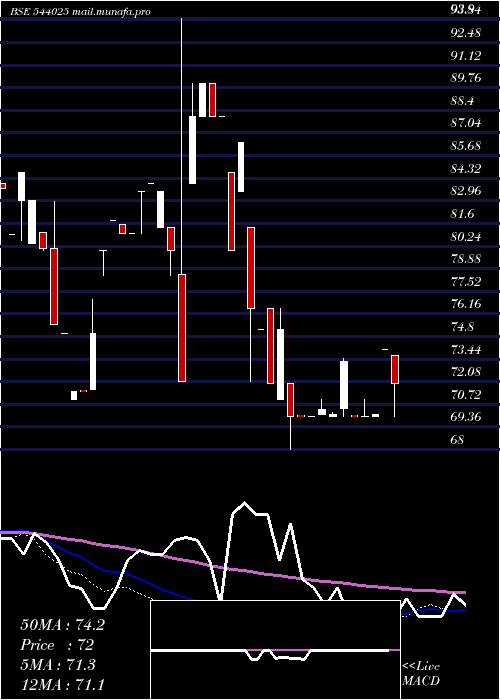Click the 84.32 price axis label
Viewport: 500px width, 700px height.
466,168
